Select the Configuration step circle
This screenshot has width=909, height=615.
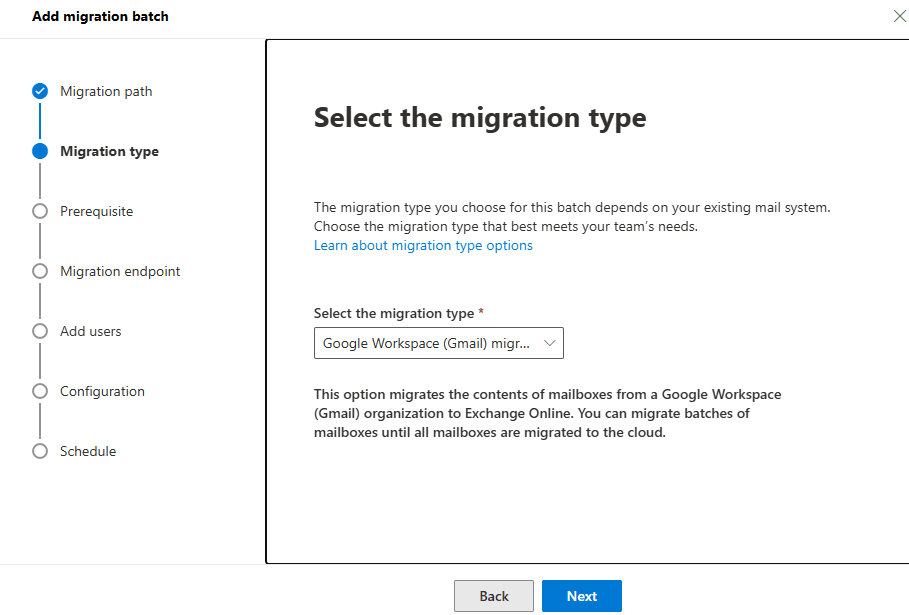pos(40,391)
